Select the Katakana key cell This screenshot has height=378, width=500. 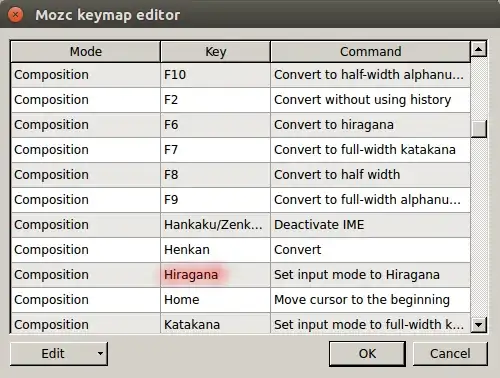pyautogui.click(x=216, y=323)
